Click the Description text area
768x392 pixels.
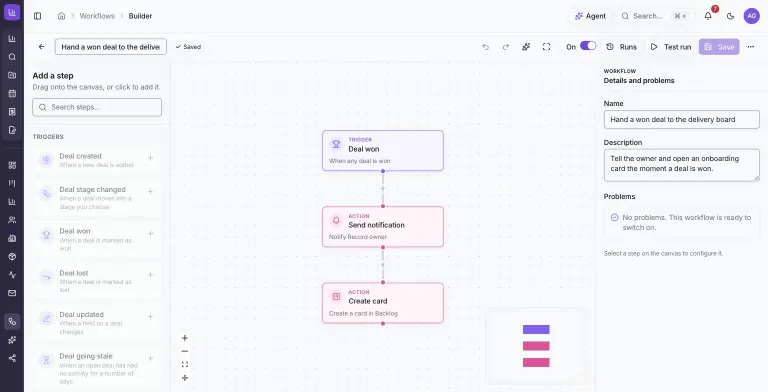[x=681, y=165]
